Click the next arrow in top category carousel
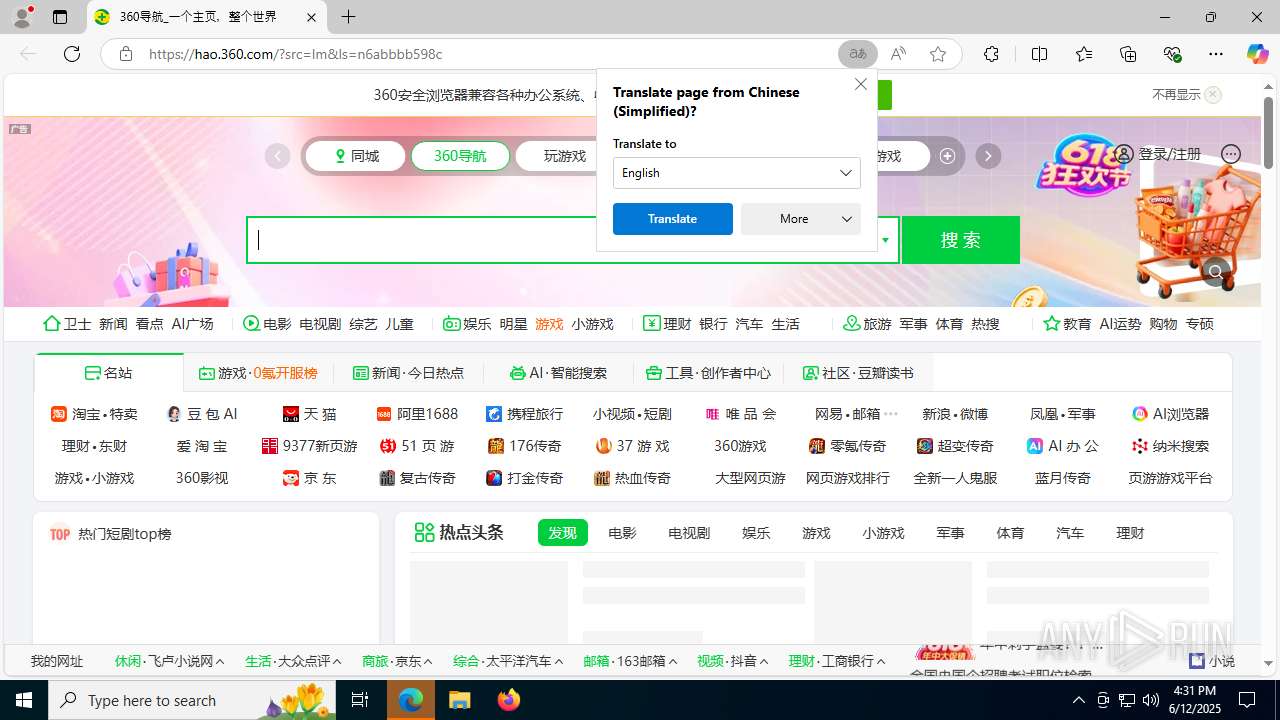The width and height of the screenshot is (1280, 720). 988,156
